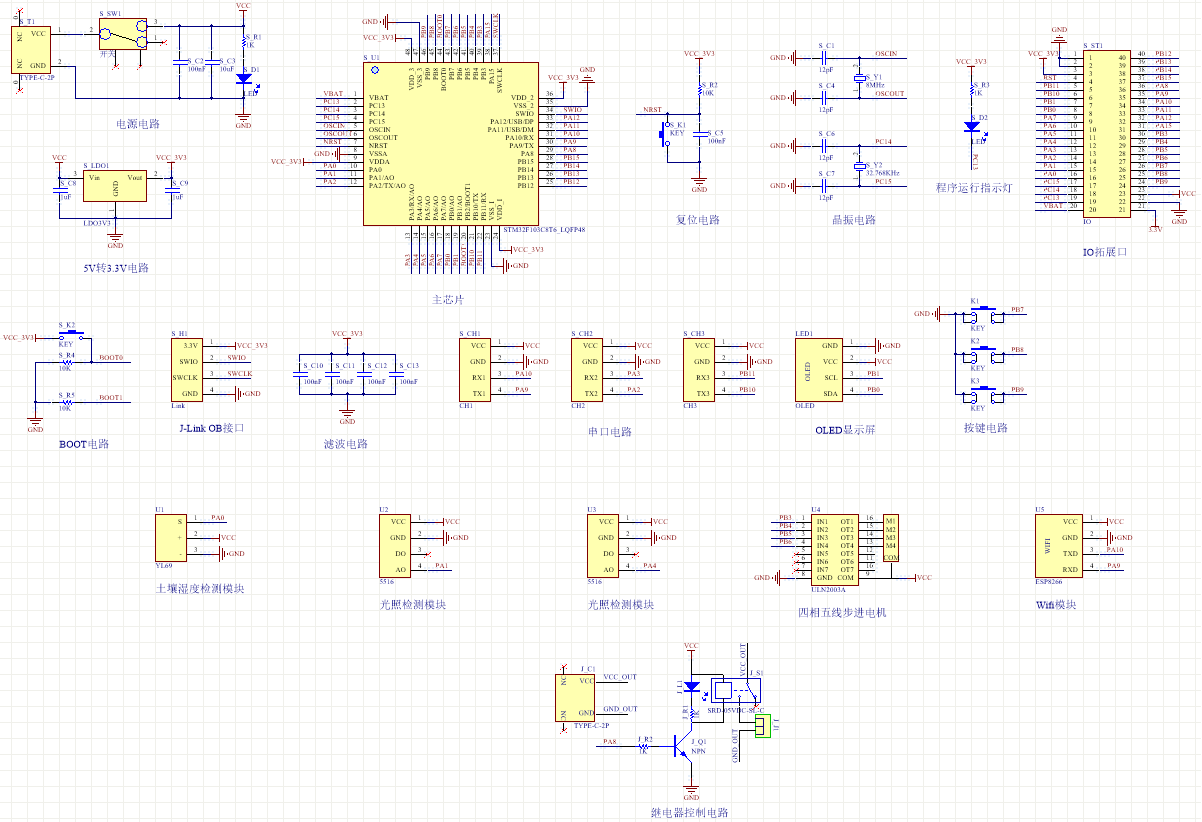Click the S_T1 TYPE-C-2P power connector
Image resolution: width=1202 pixels, height=822 pixels.
[x=31, y=49]
